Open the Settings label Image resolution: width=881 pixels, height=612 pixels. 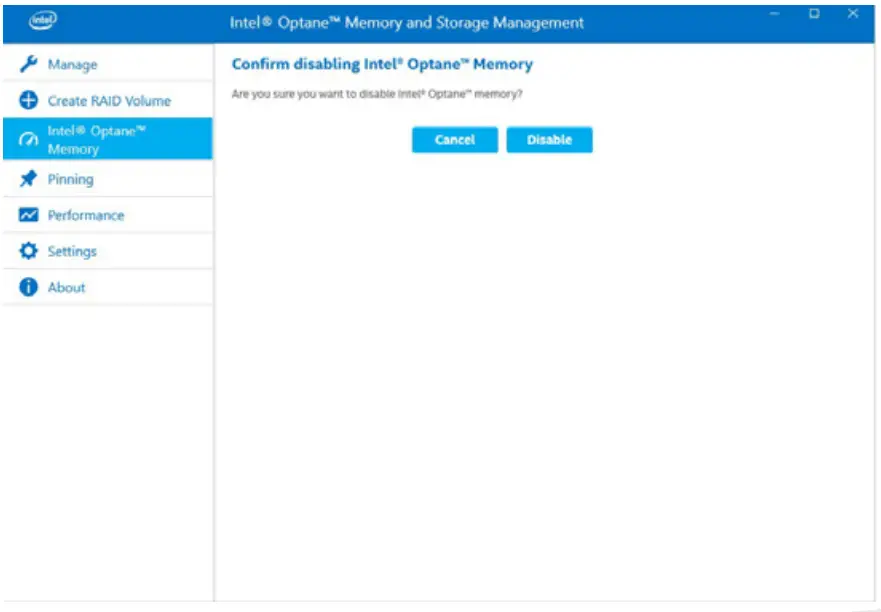click(x=72, y=251)
